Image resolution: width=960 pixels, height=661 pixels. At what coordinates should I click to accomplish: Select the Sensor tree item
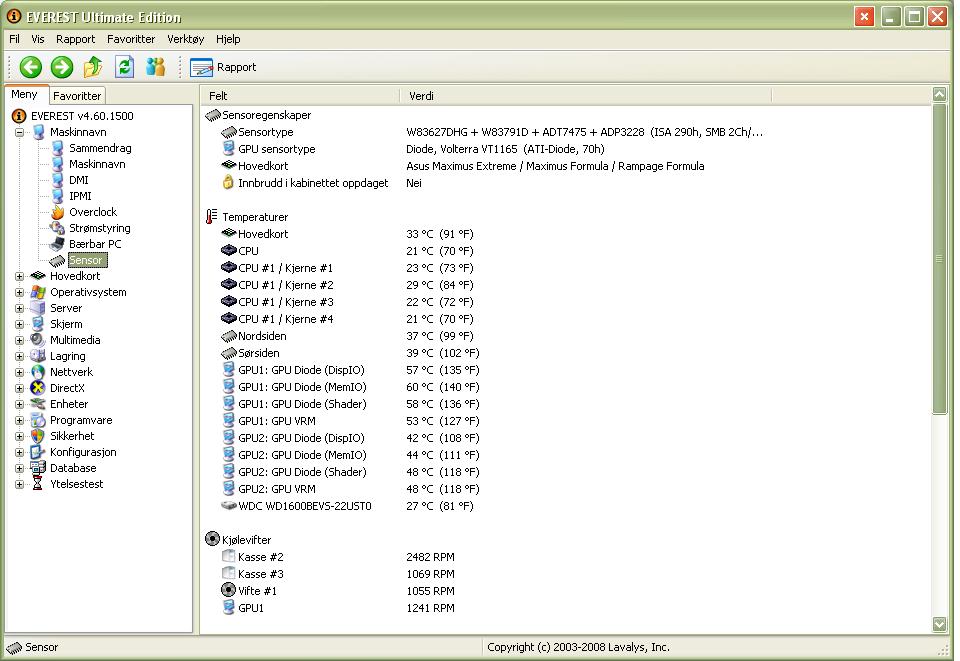click(x=86, y=260)
